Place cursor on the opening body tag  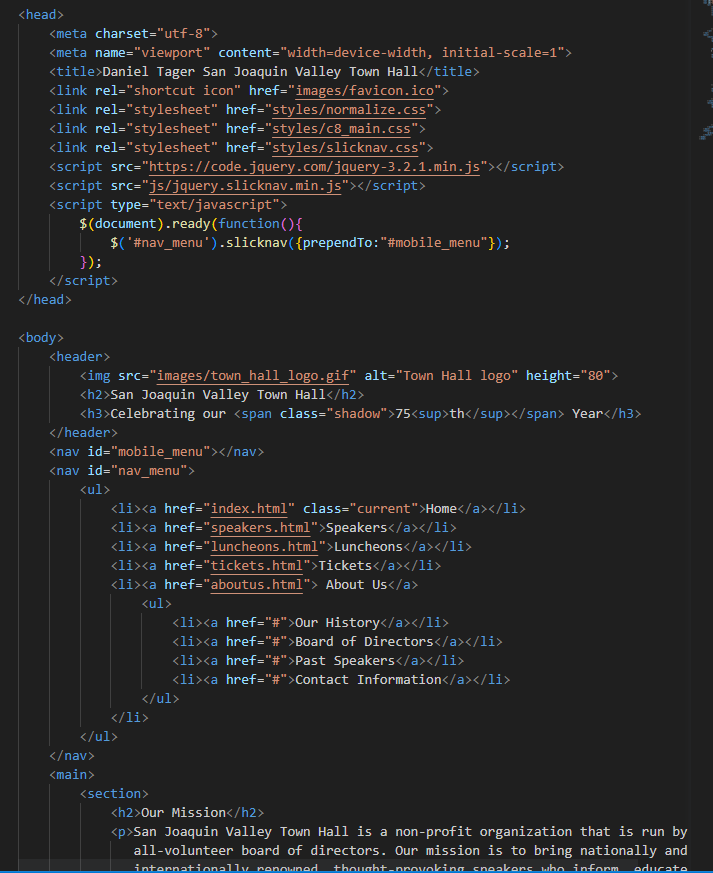tap(41, 337)
